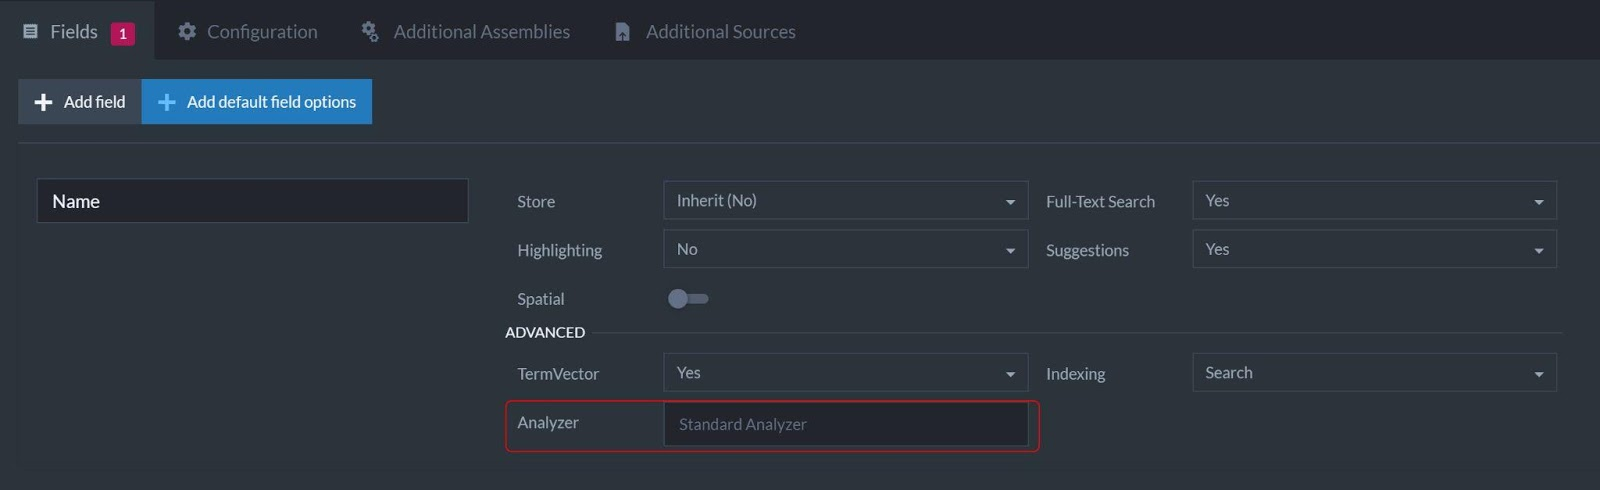Switch to the Configuration tab

click(x=261, y=32)
